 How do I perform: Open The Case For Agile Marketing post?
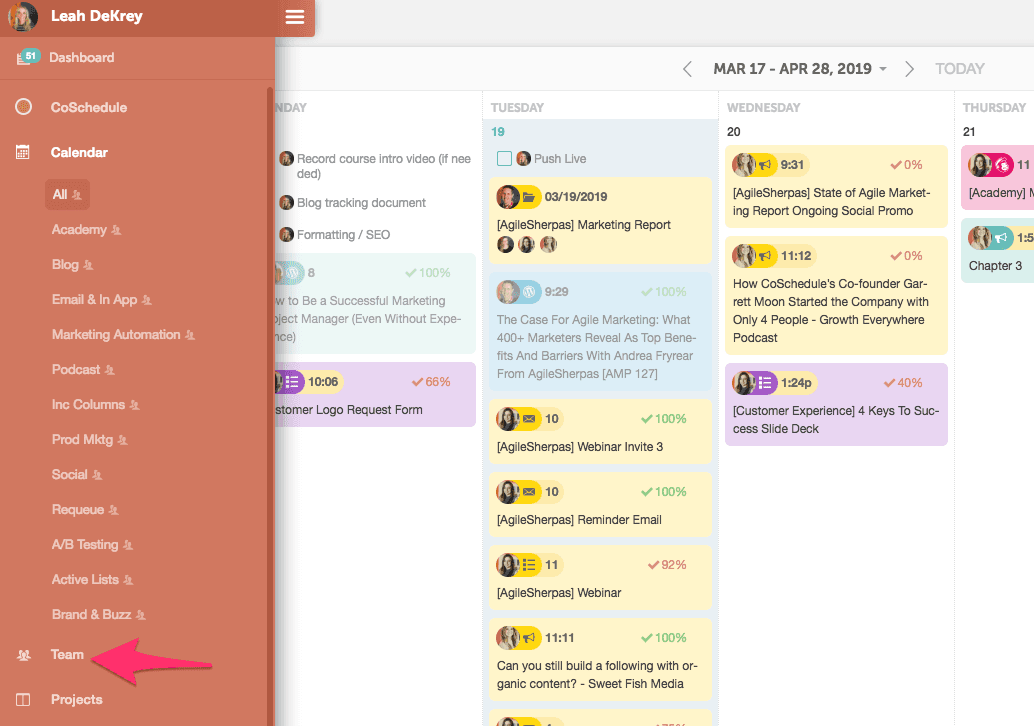[596, 346]
